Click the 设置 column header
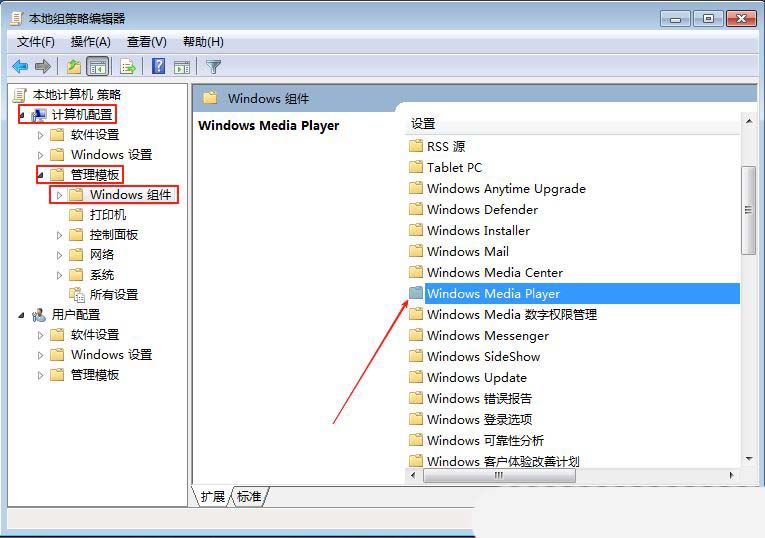Image resolution: width=765 pixels, height=538 pixels. point(424,123)
